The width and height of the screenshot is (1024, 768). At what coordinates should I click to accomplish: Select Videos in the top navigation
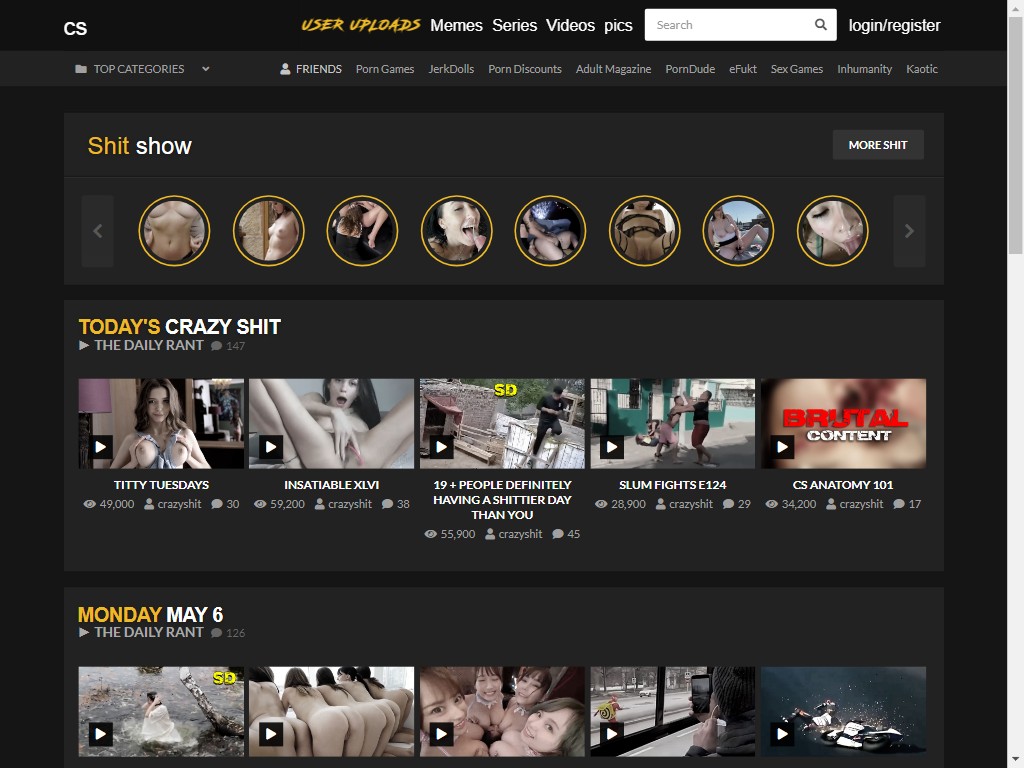click(x=570, y=25)
